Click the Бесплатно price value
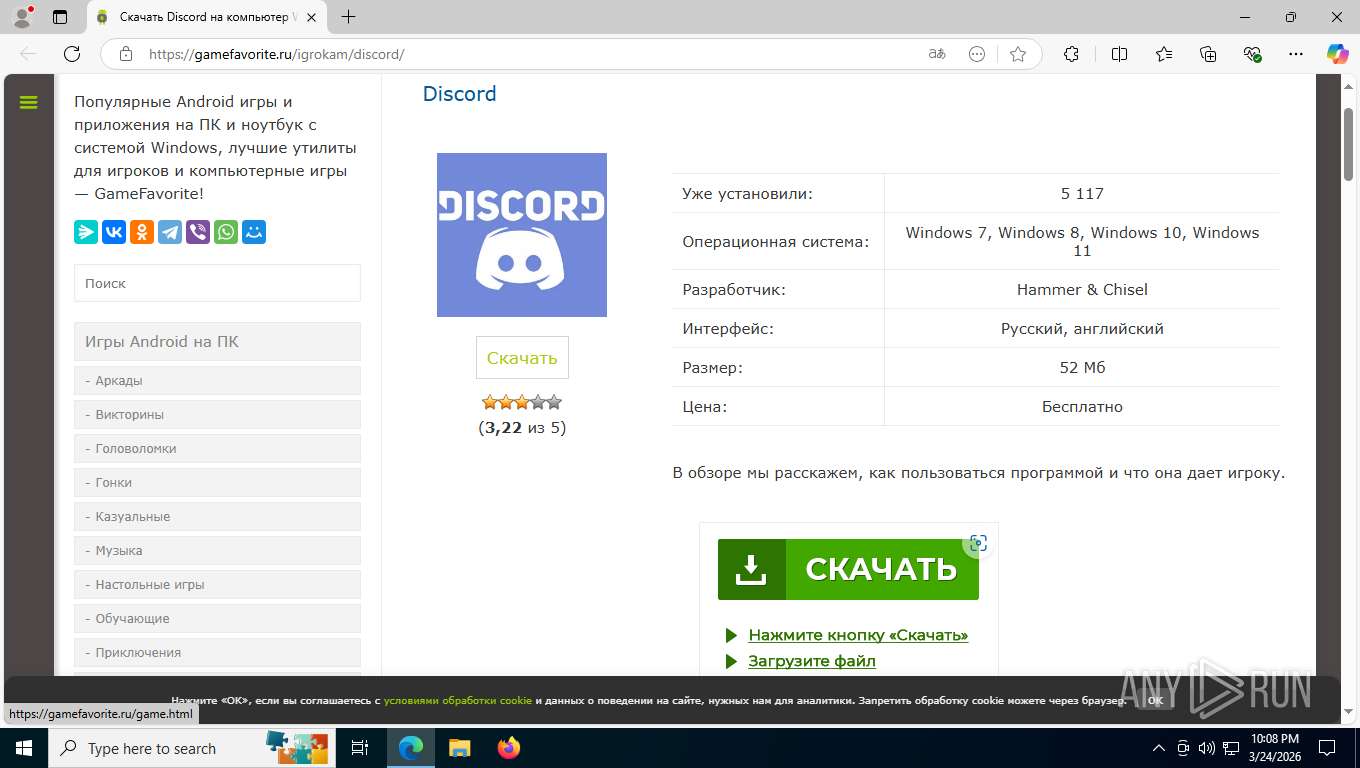 coord(1082,407)
